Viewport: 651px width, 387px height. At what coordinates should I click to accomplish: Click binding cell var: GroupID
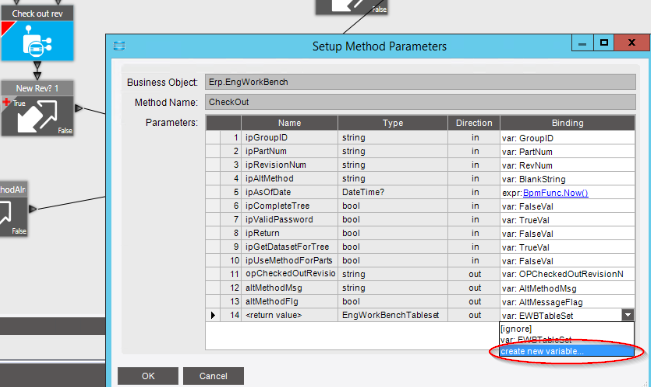point(568,138)
